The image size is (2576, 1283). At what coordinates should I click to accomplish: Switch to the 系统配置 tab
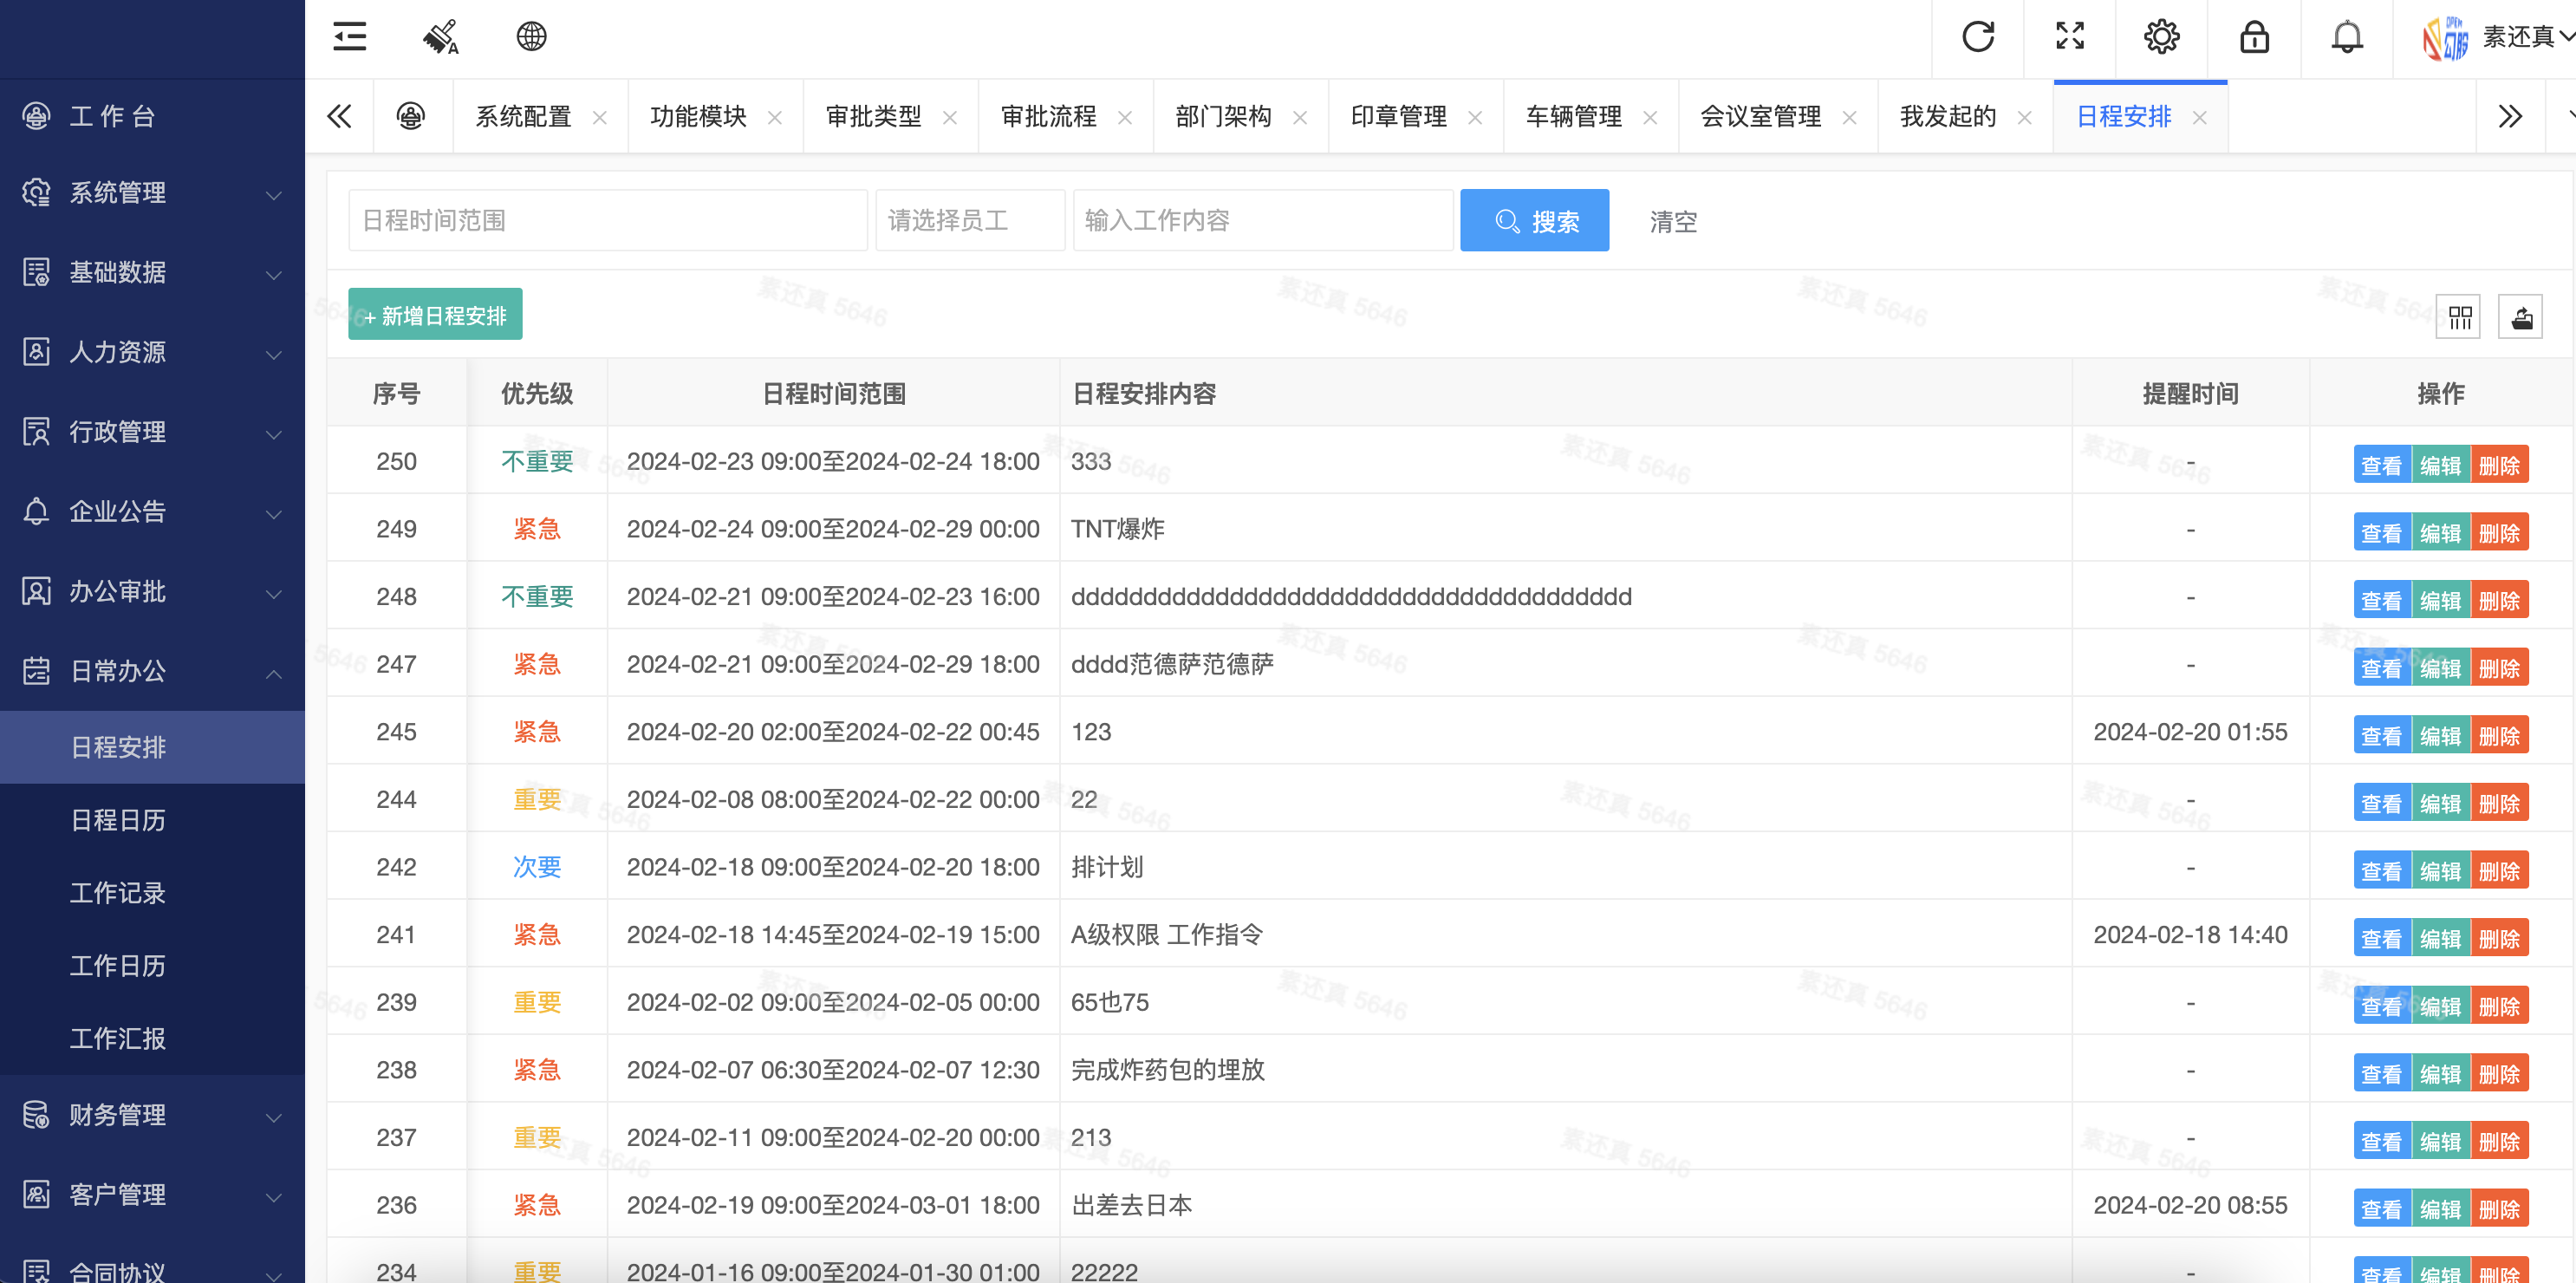pos(523,117)
